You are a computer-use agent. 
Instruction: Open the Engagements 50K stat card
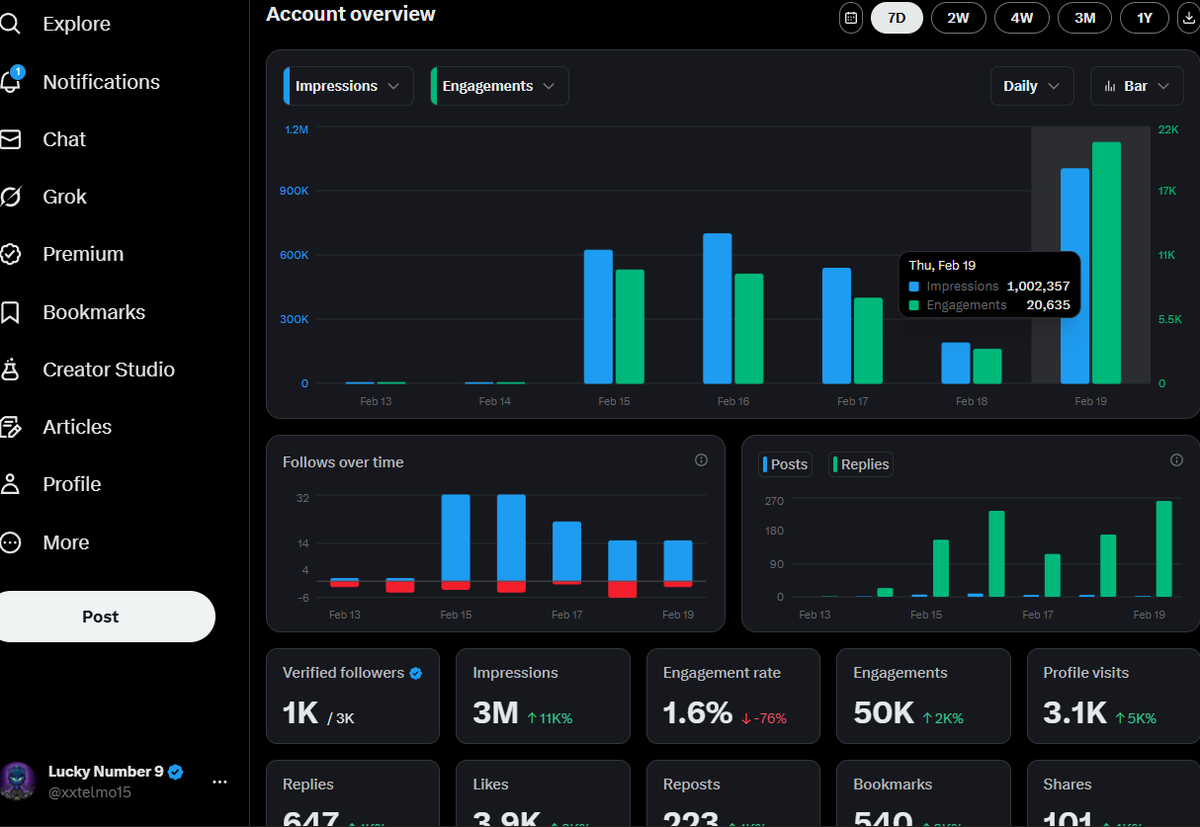click(923, 696)
